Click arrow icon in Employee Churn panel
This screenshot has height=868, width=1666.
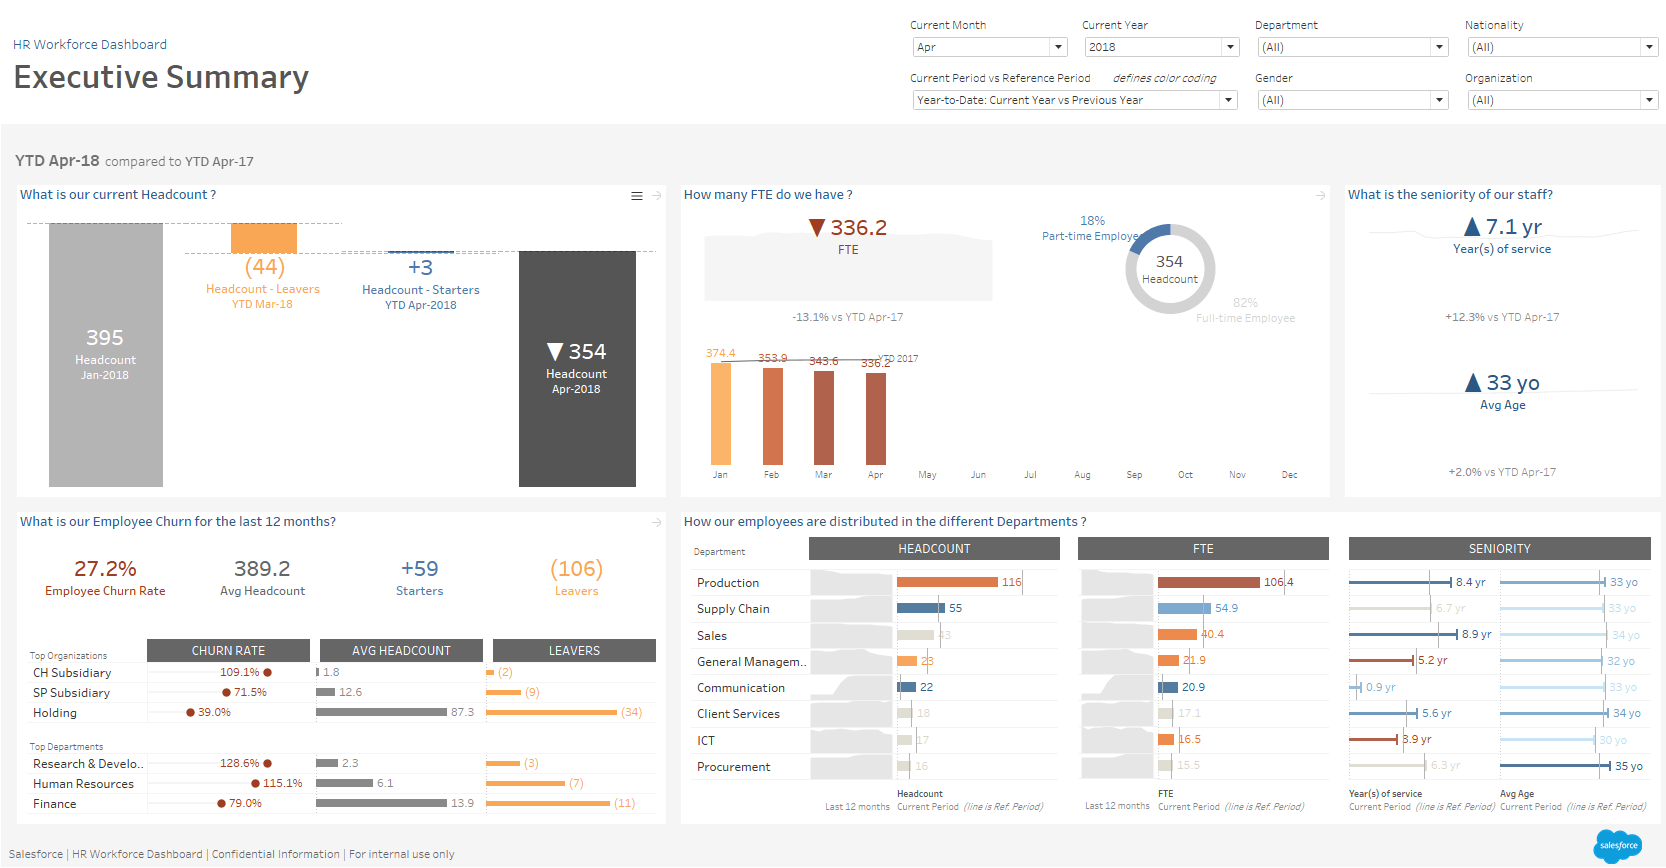pyautogui.click(x=657, y=522)
